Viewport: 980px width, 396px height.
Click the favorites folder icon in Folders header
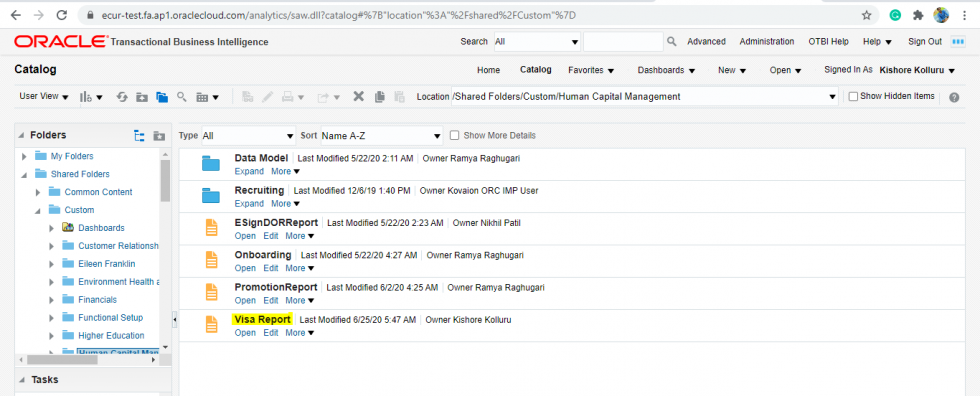point(159,136)
